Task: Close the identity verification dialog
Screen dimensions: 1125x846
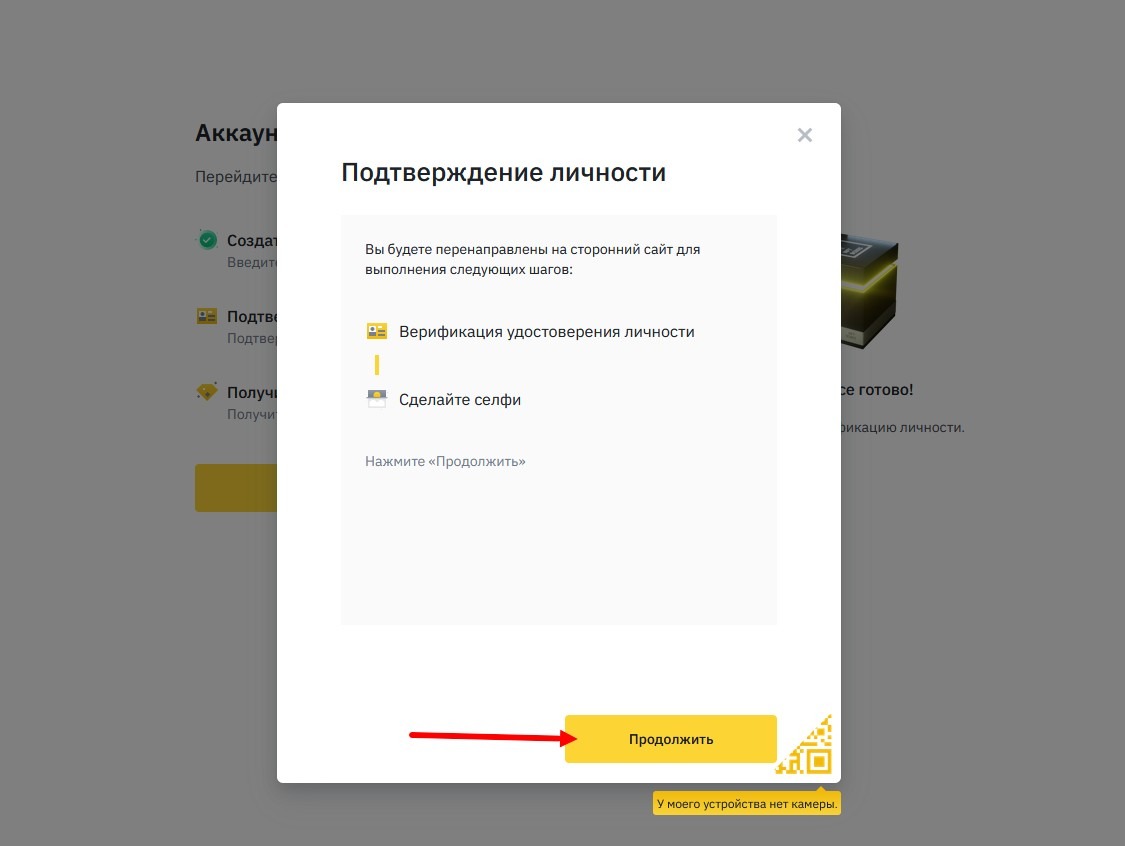Action: [804, 135]
